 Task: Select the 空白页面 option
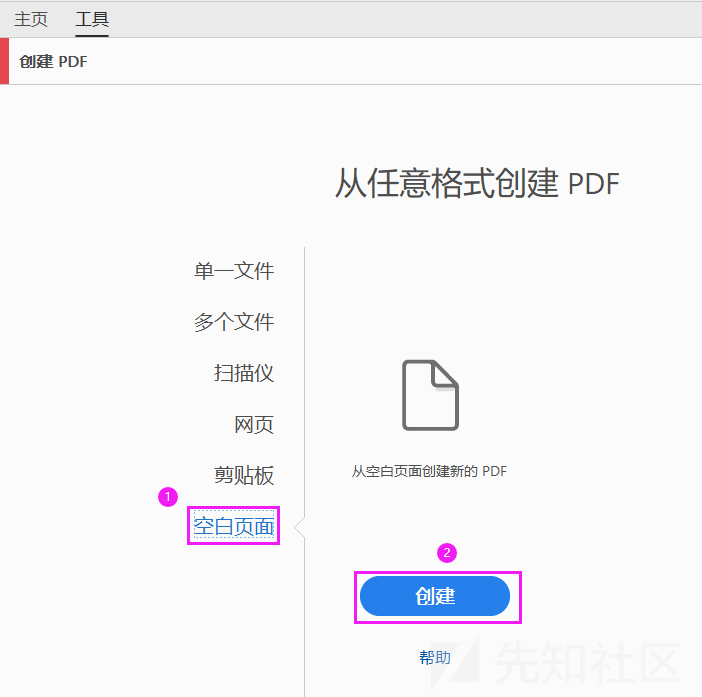click(234, 526)
